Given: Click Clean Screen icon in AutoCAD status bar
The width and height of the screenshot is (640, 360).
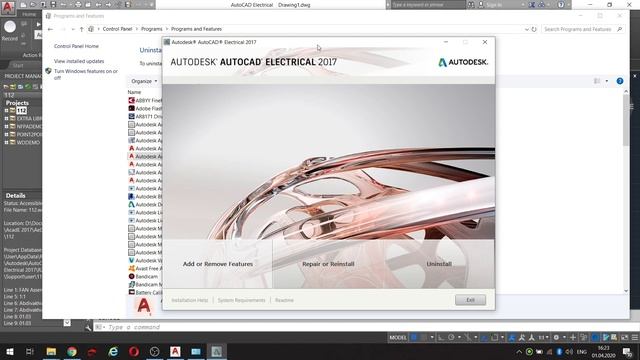Looking at the screenshot, I should pyautogui.click(x=624, y=338).
